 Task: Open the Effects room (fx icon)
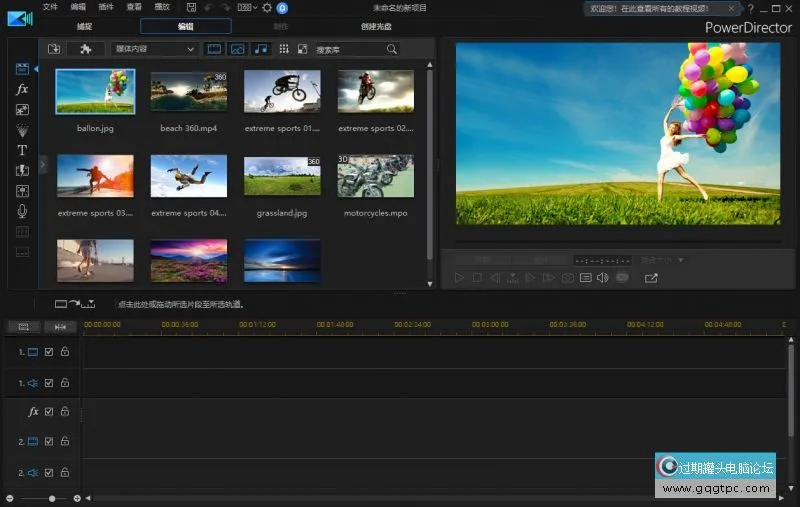[22, 90]
